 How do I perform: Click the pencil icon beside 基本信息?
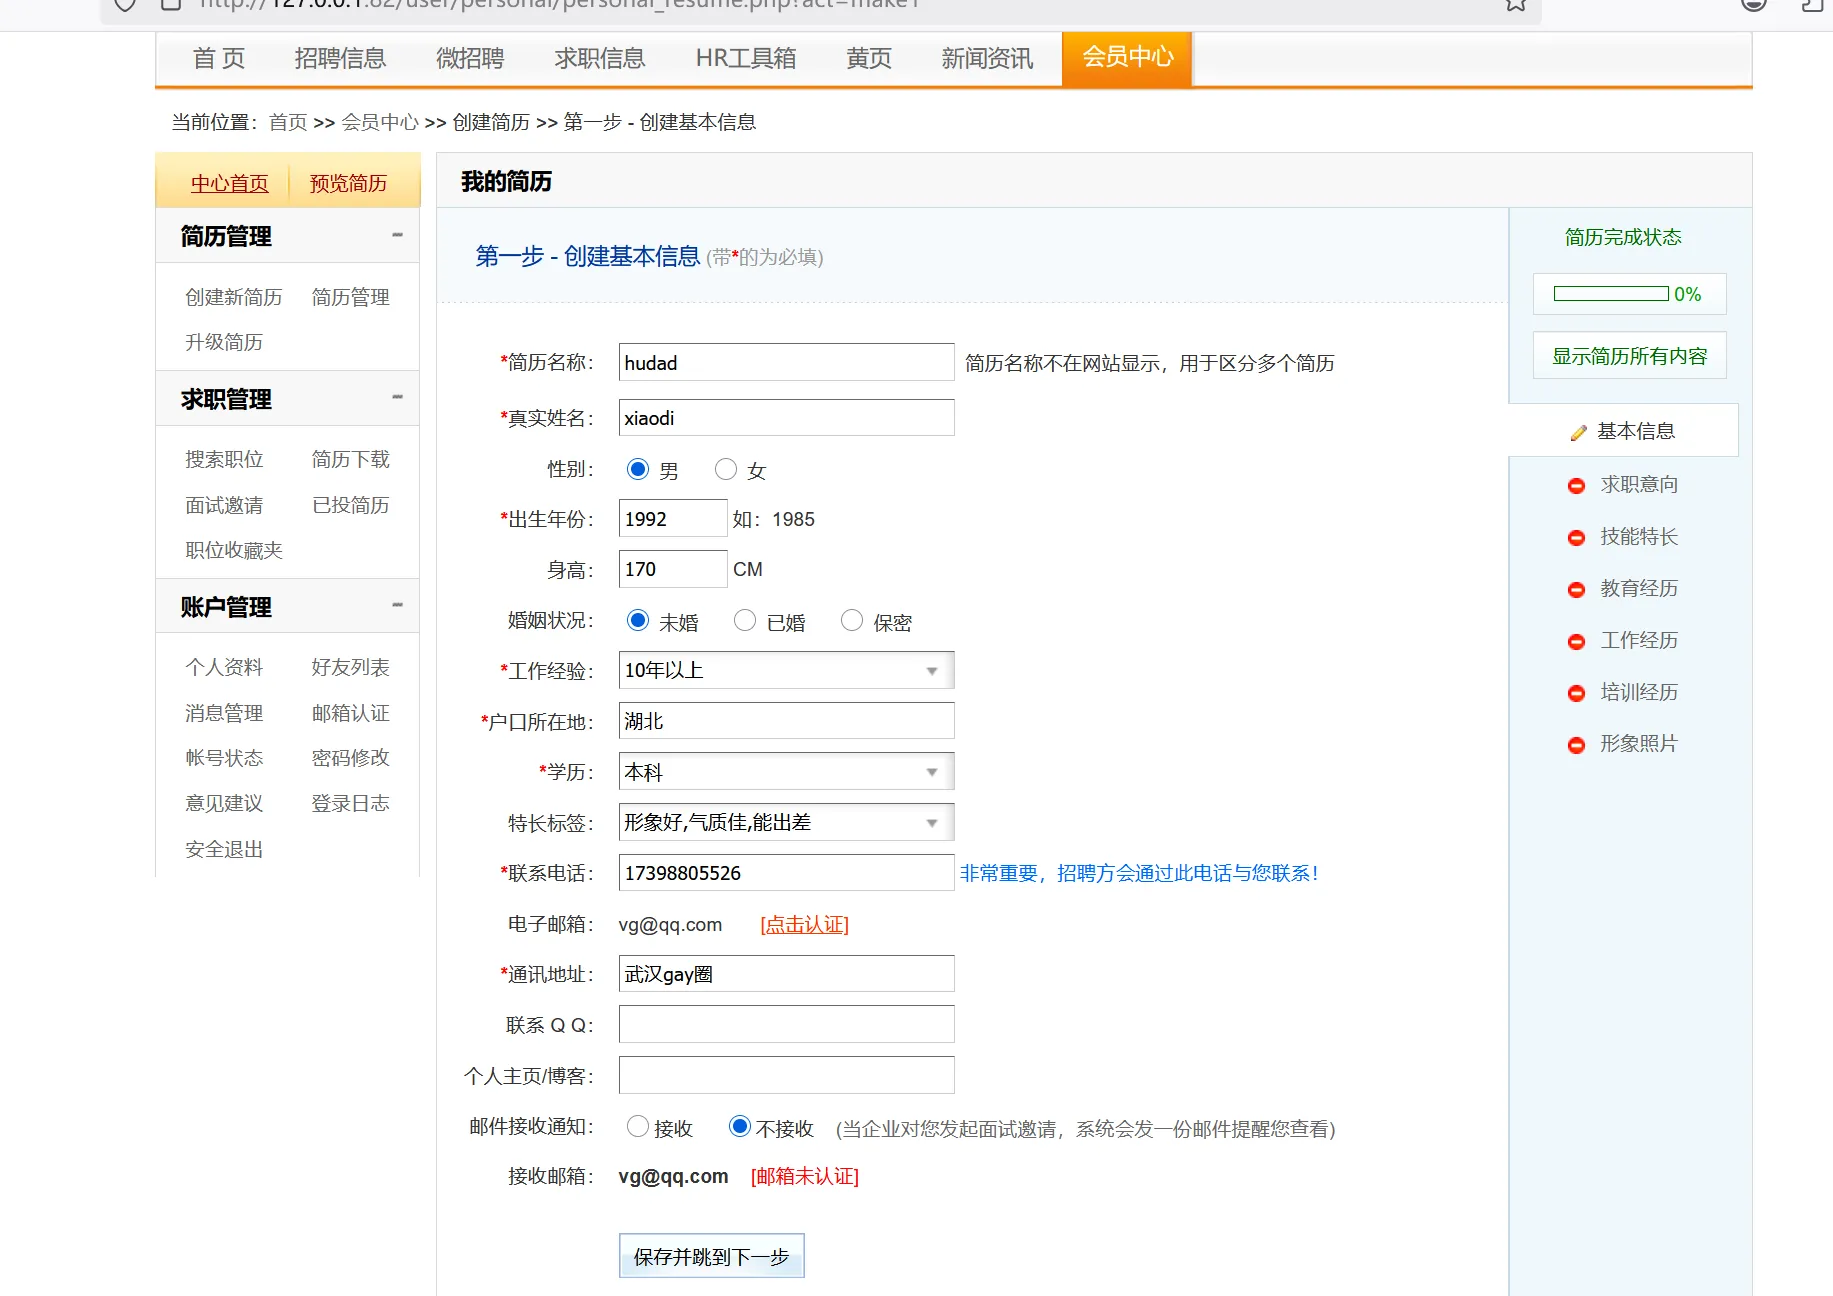(x=1578, y=432)
